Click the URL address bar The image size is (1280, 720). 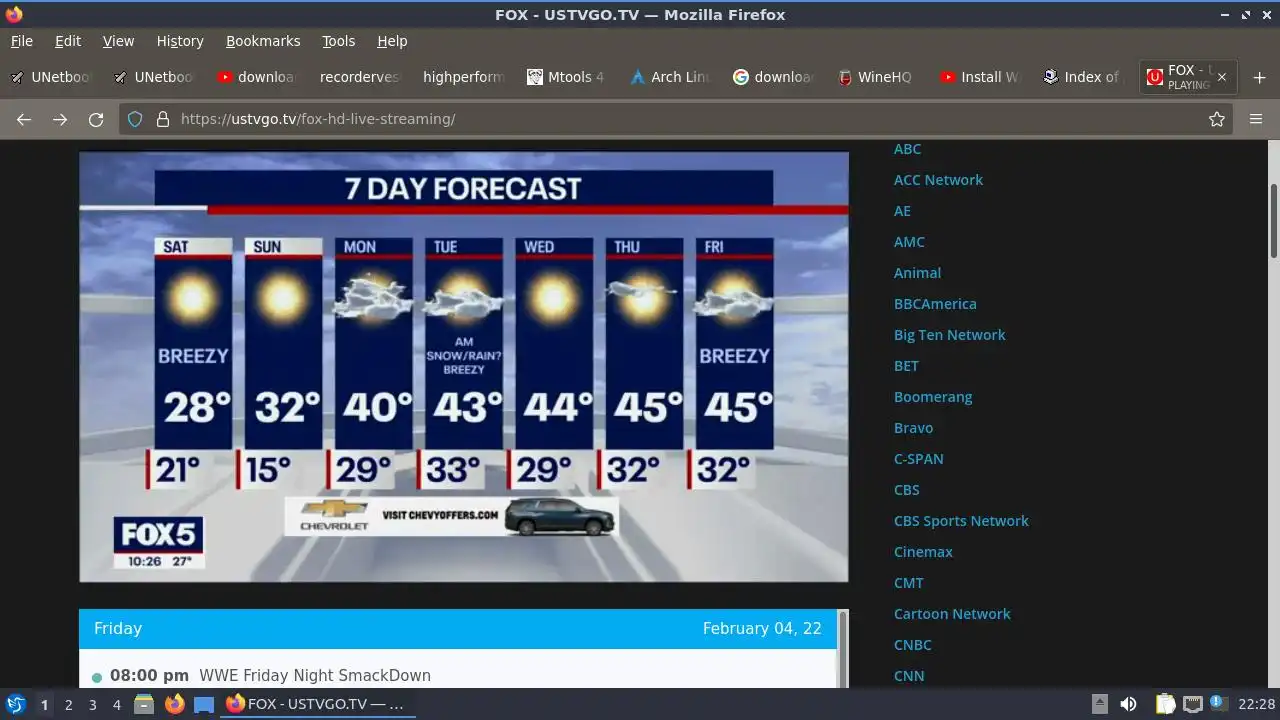coord(676,119)
